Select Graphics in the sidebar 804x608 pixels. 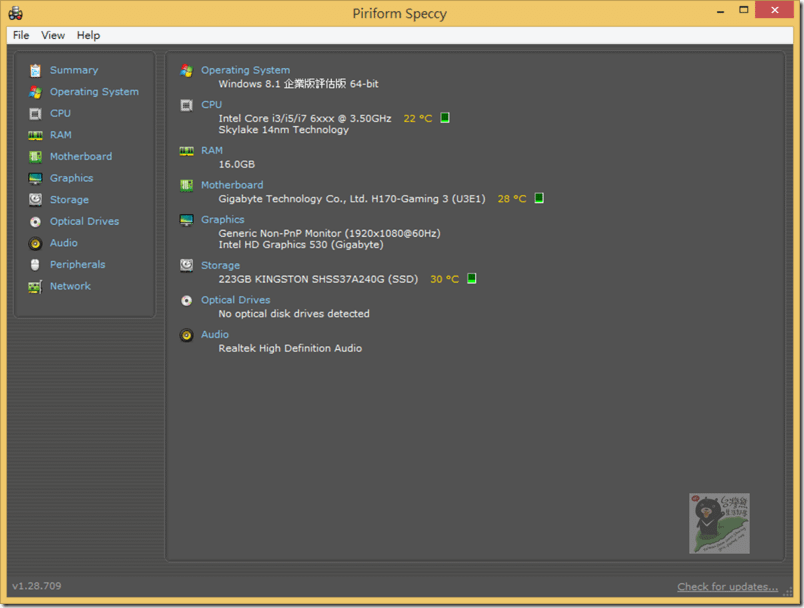coord(71,178)
